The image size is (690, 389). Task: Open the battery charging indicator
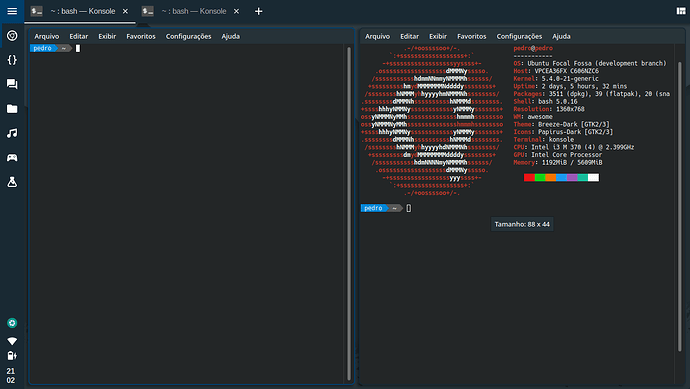pyautogui.click(x=12, y=356)
